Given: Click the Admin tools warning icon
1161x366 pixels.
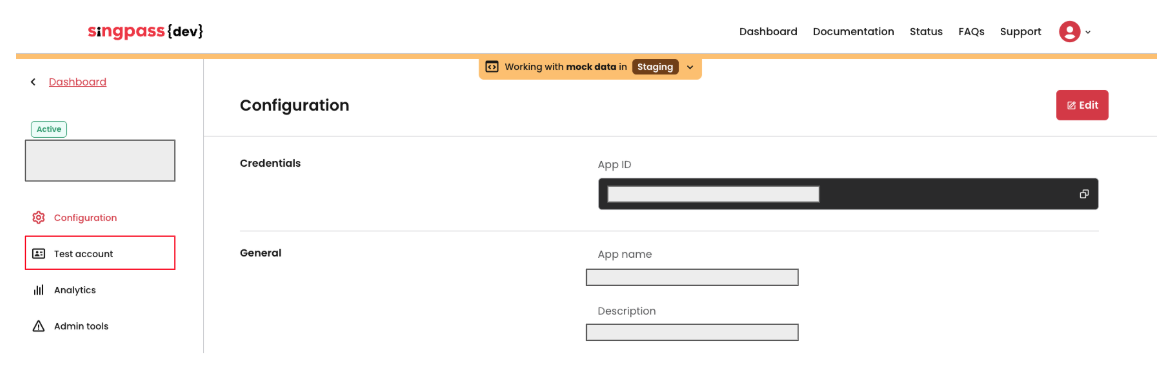Looking at the screenshot, I should tap(39, 326).
